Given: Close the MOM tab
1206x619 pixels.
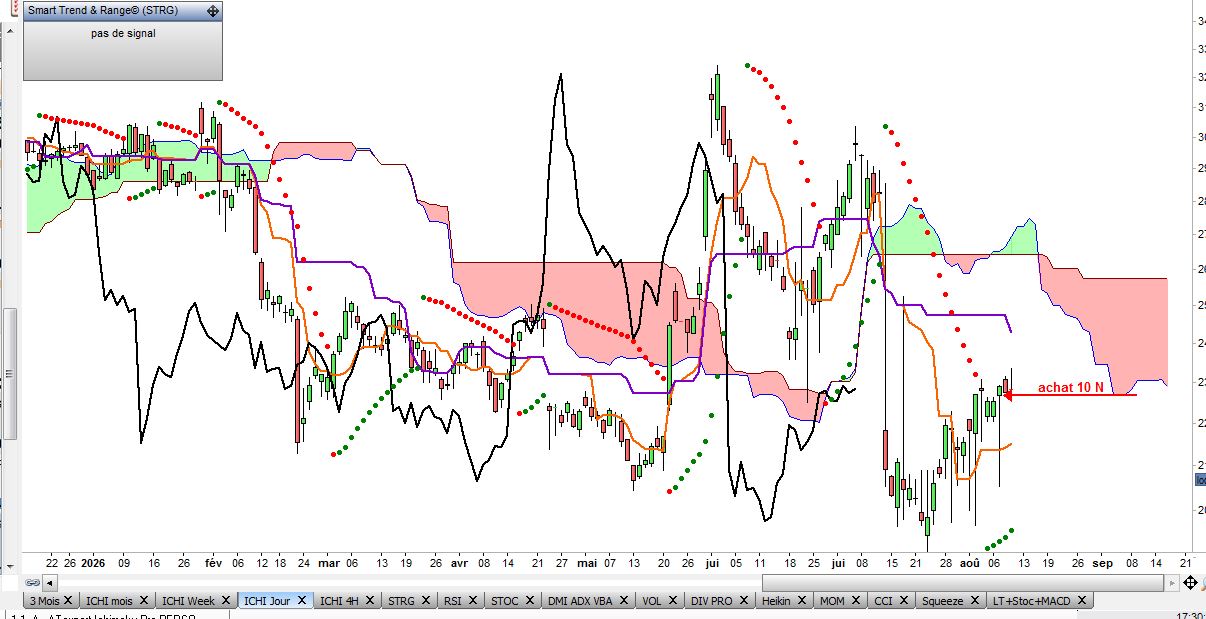Looking at the screenshot, I should click(x=856, y=600).
